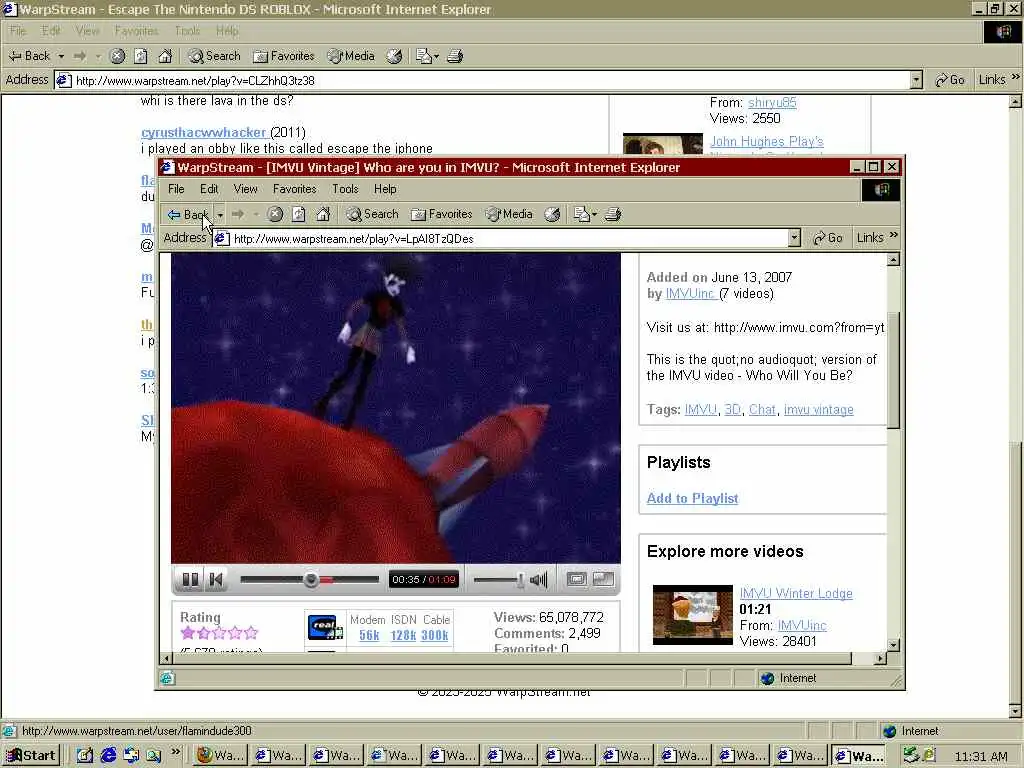
Task: Switch player to normal-size view icon
Action: pyautogui.click(x=576, y=579)
